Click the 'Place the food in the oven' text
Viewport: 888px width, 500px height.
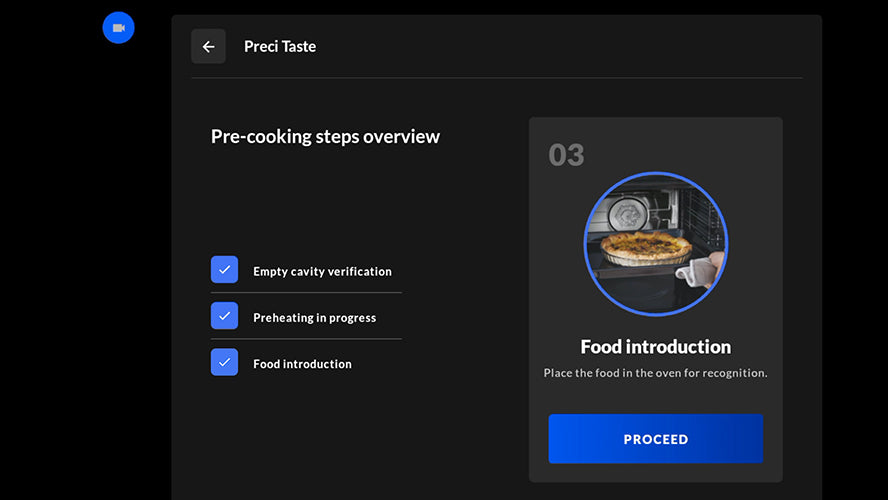655,373
